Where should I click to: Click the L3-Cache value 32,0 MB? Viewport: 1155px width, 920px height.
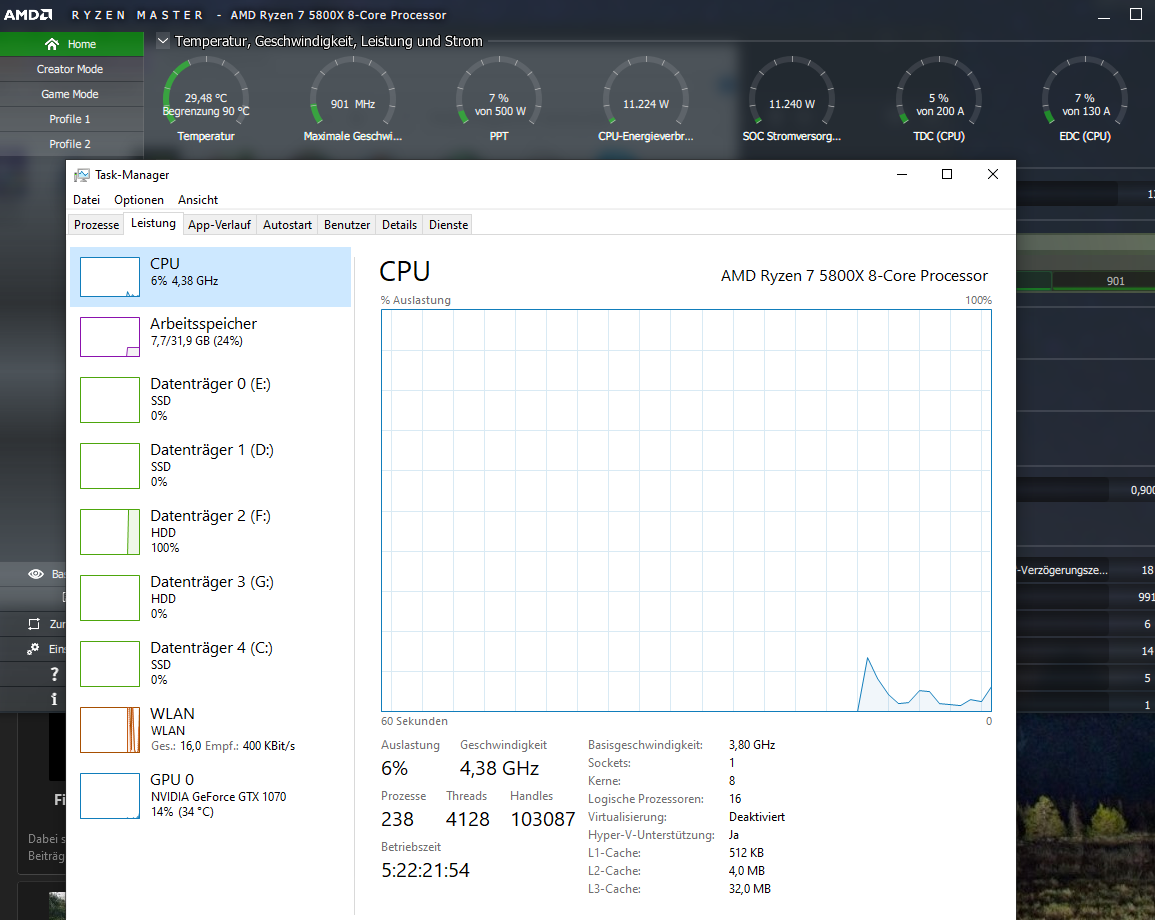[x=750, y=889]
